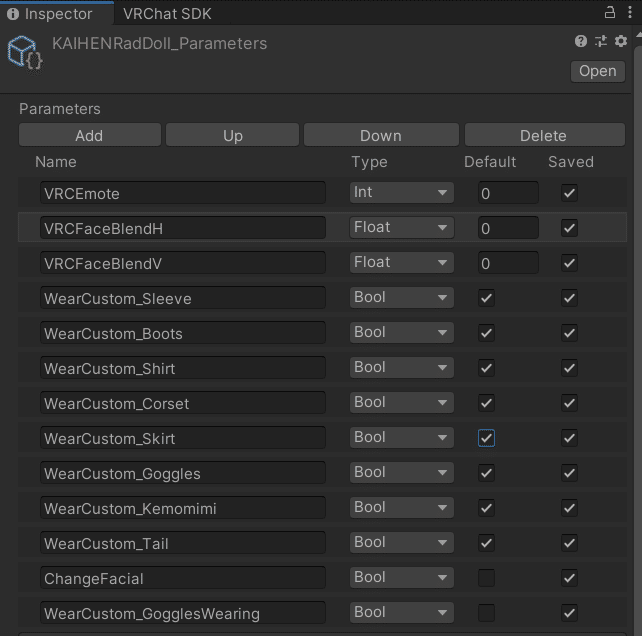Open the WearCustom_Tail type dropdown
642x636 pixels.
(x=401, y=543)
